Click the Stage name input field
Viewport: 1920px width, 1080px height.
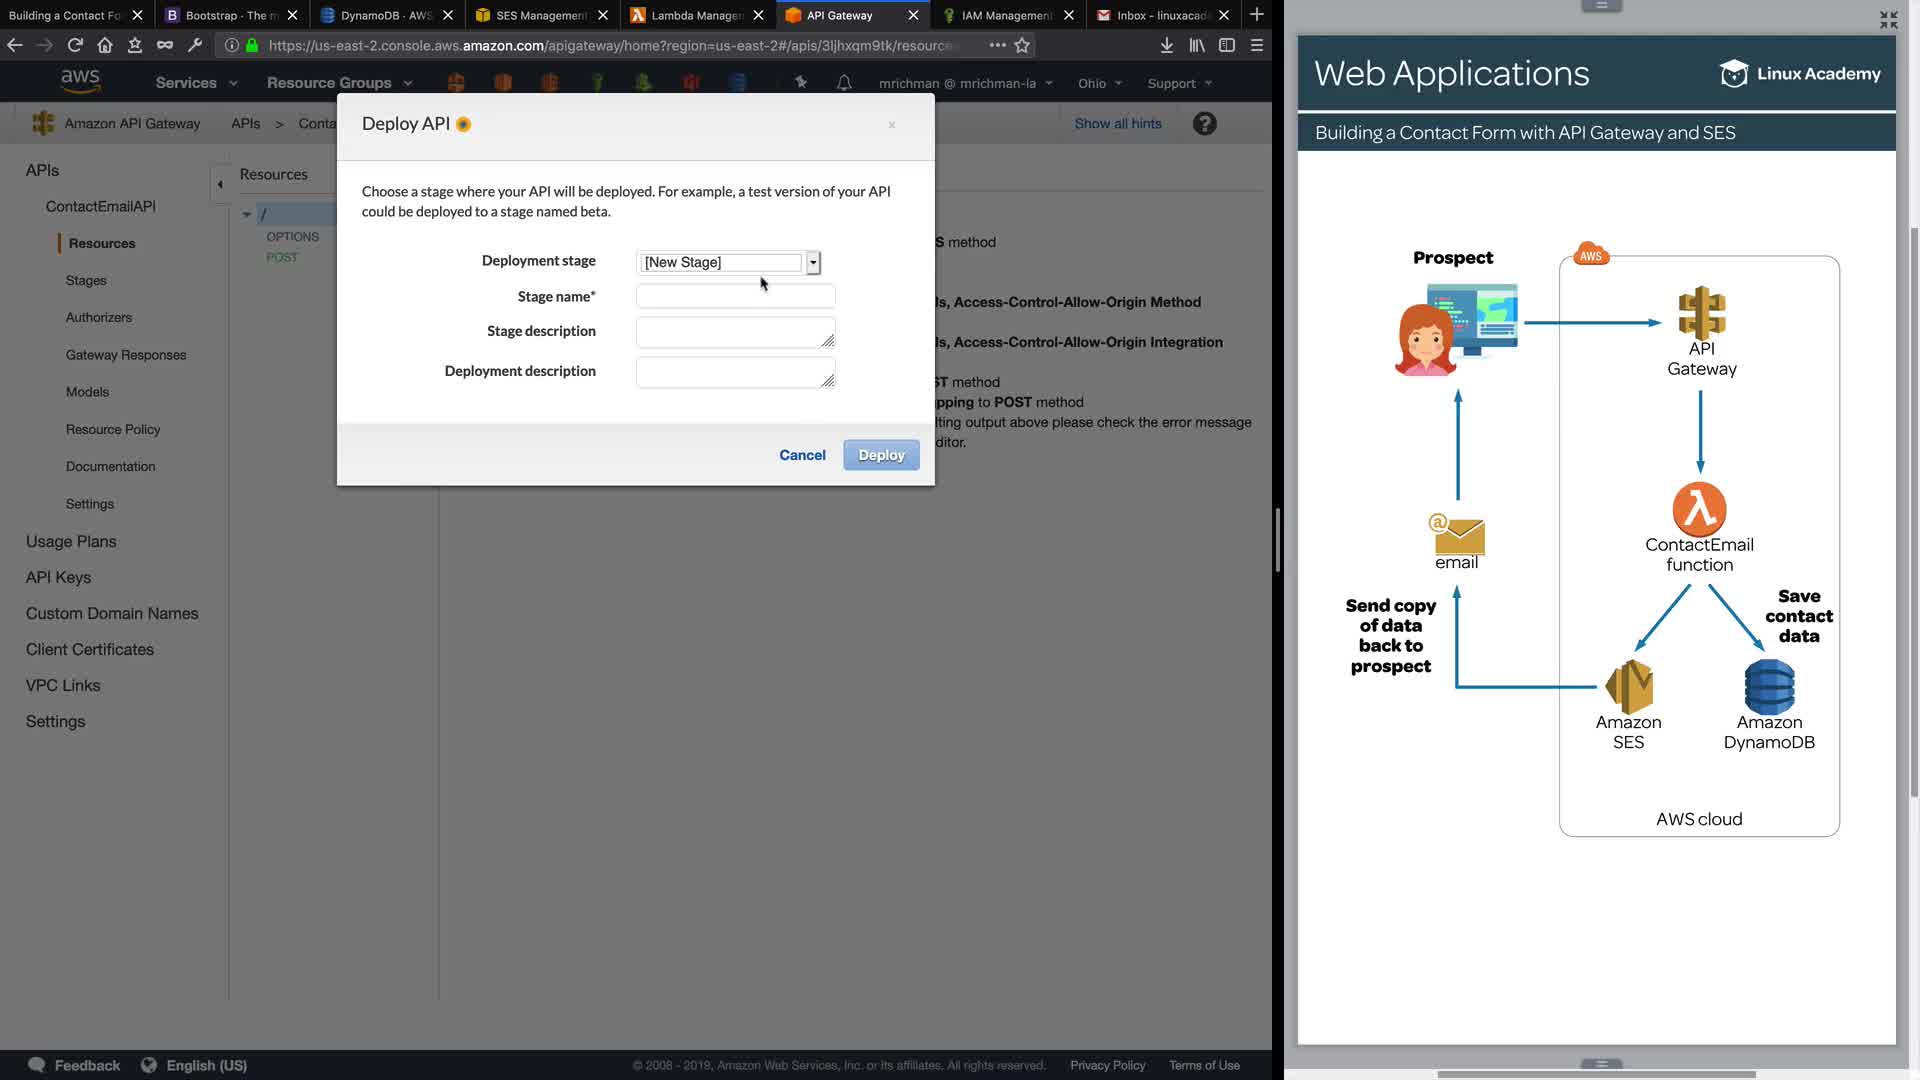[735, 296]
